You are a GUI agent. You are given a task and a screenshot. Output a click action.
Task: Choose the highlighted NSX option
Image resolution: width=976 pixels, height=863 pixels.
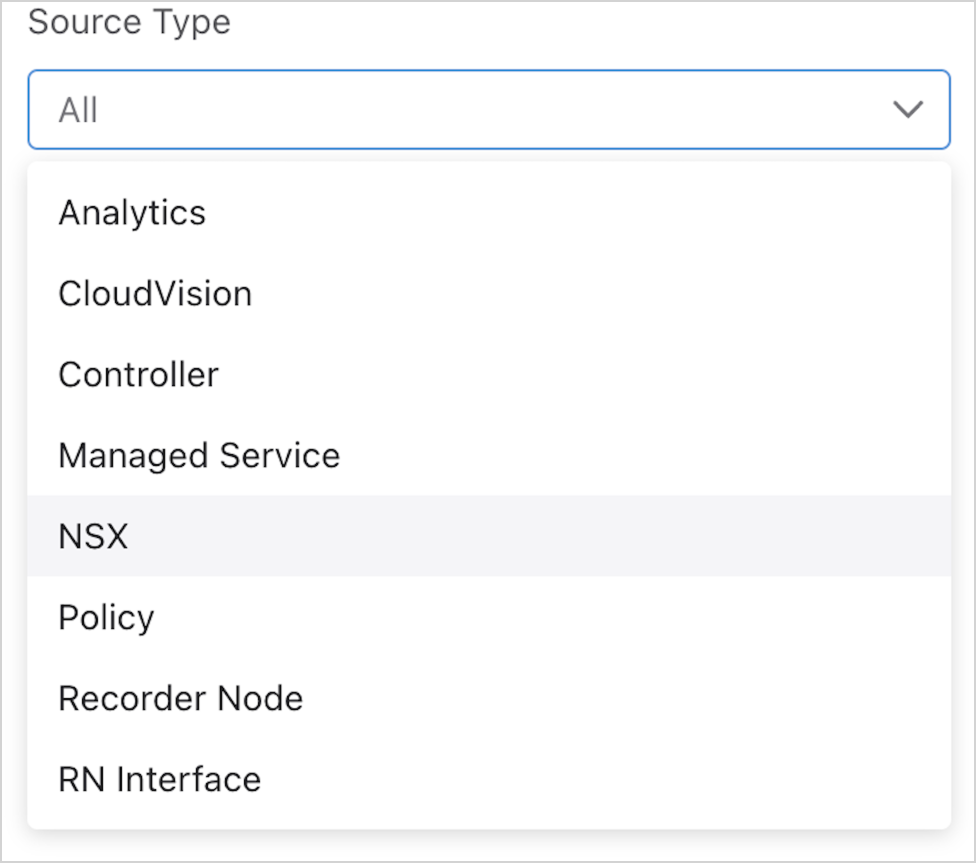(94, 537)
